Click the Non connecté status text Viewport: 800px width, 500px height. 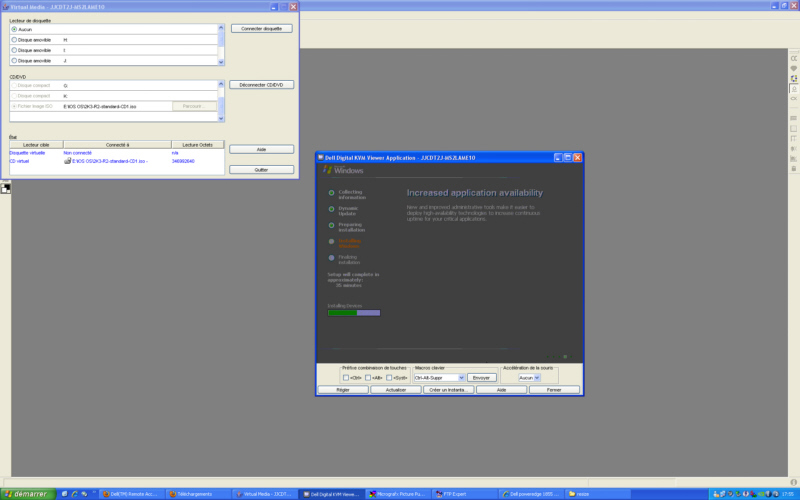[78, 153]
